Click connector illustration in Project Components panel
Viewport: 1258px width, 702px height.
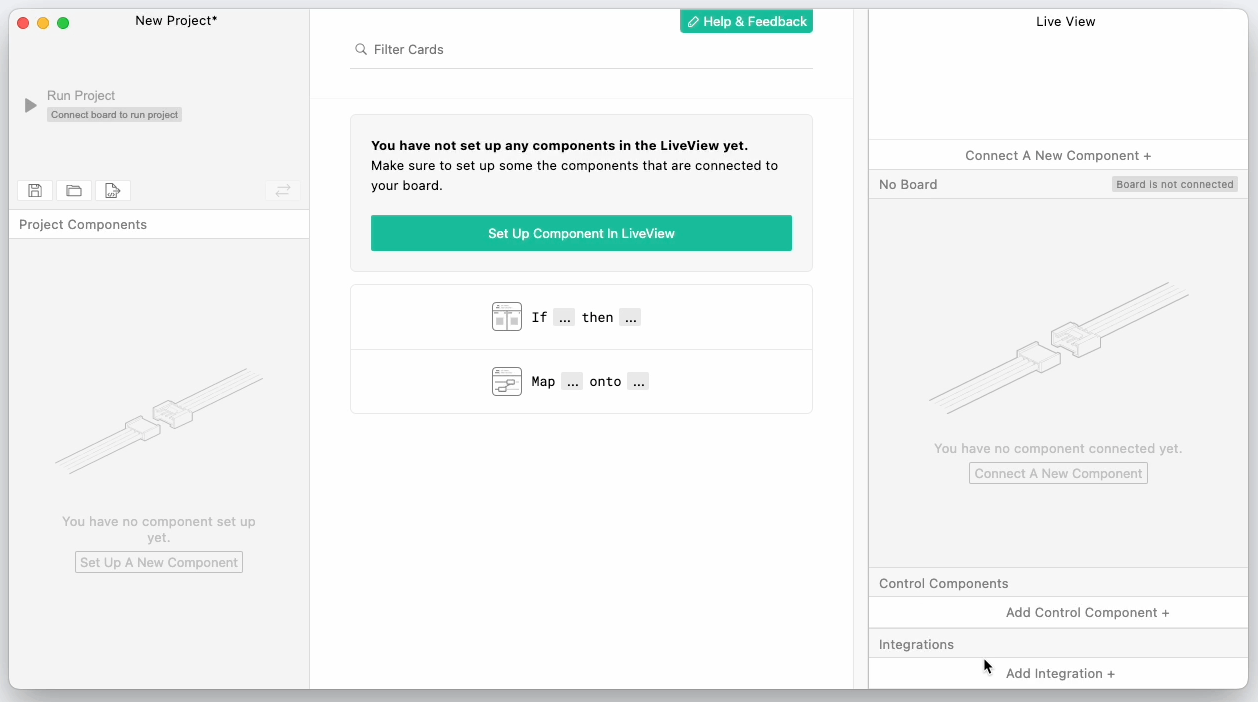159,420
